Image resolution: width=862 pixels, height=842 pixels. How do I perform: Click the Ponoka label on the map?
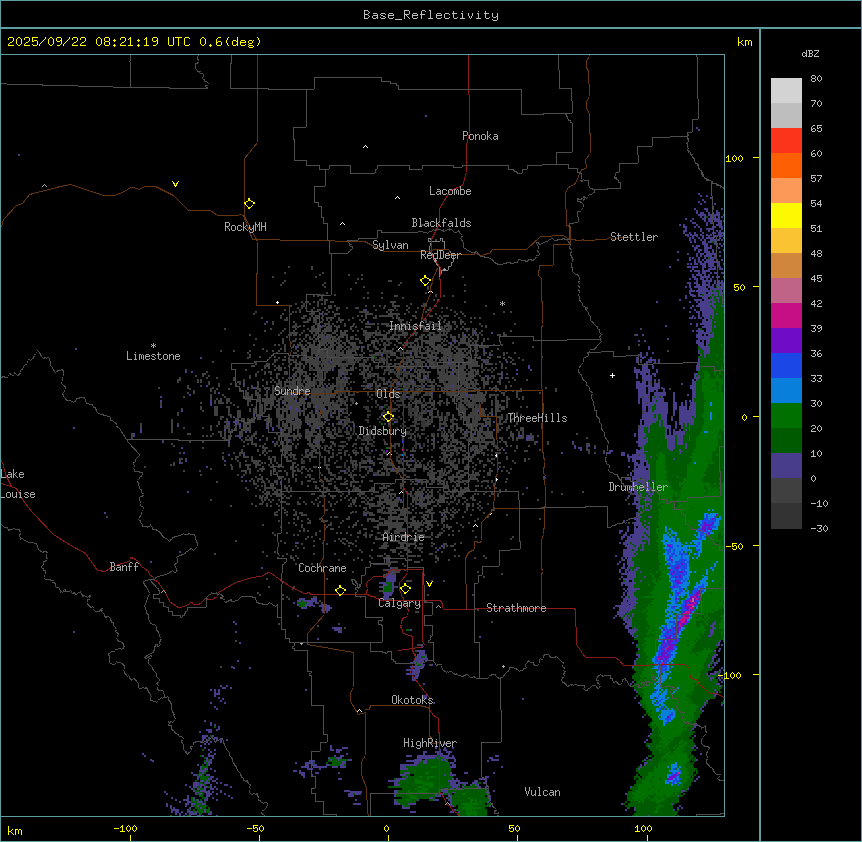[x=480, y=136]
